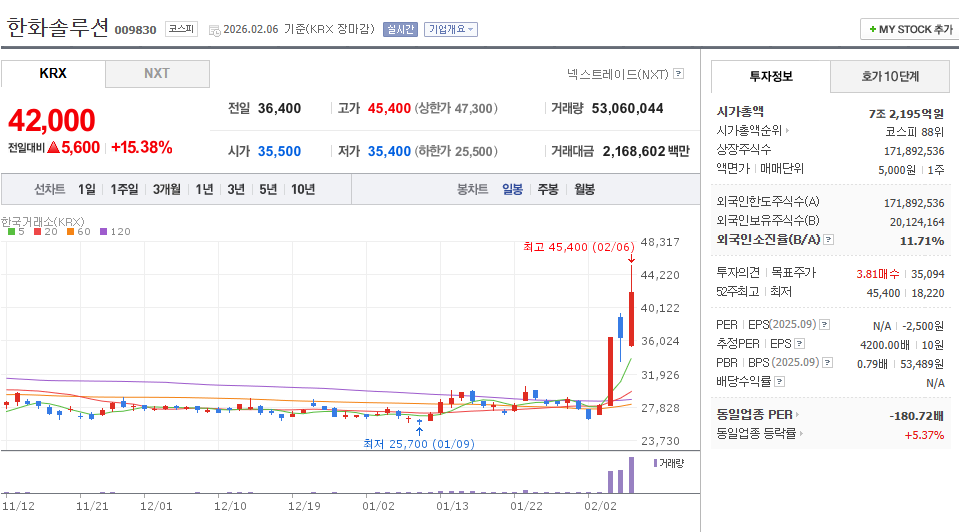Expand the 시가총액순위 arrow

(x=787, y=130)
